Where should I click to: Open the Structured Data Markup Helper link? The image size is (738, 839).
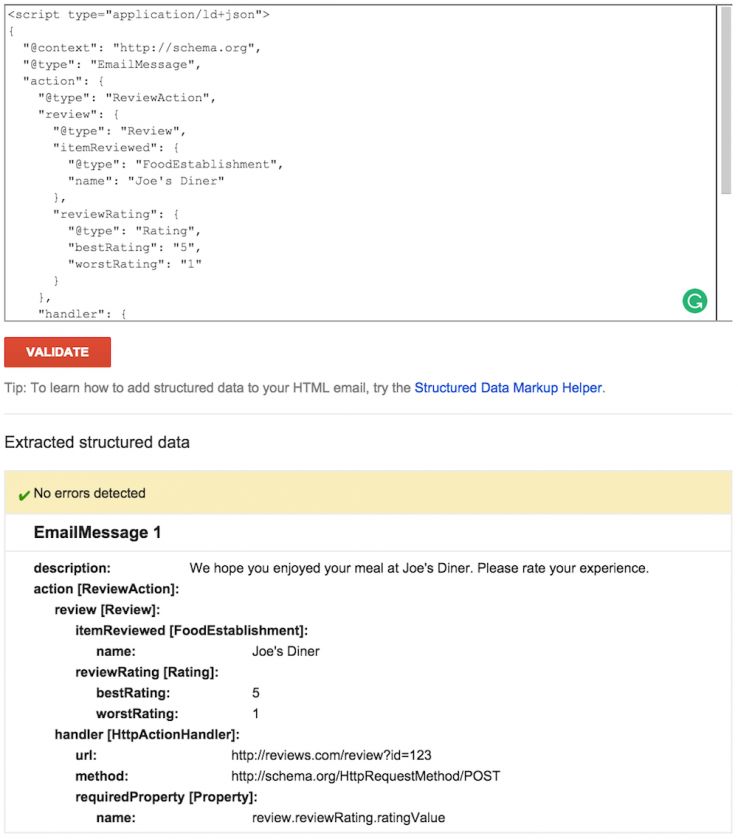[509, 387]
